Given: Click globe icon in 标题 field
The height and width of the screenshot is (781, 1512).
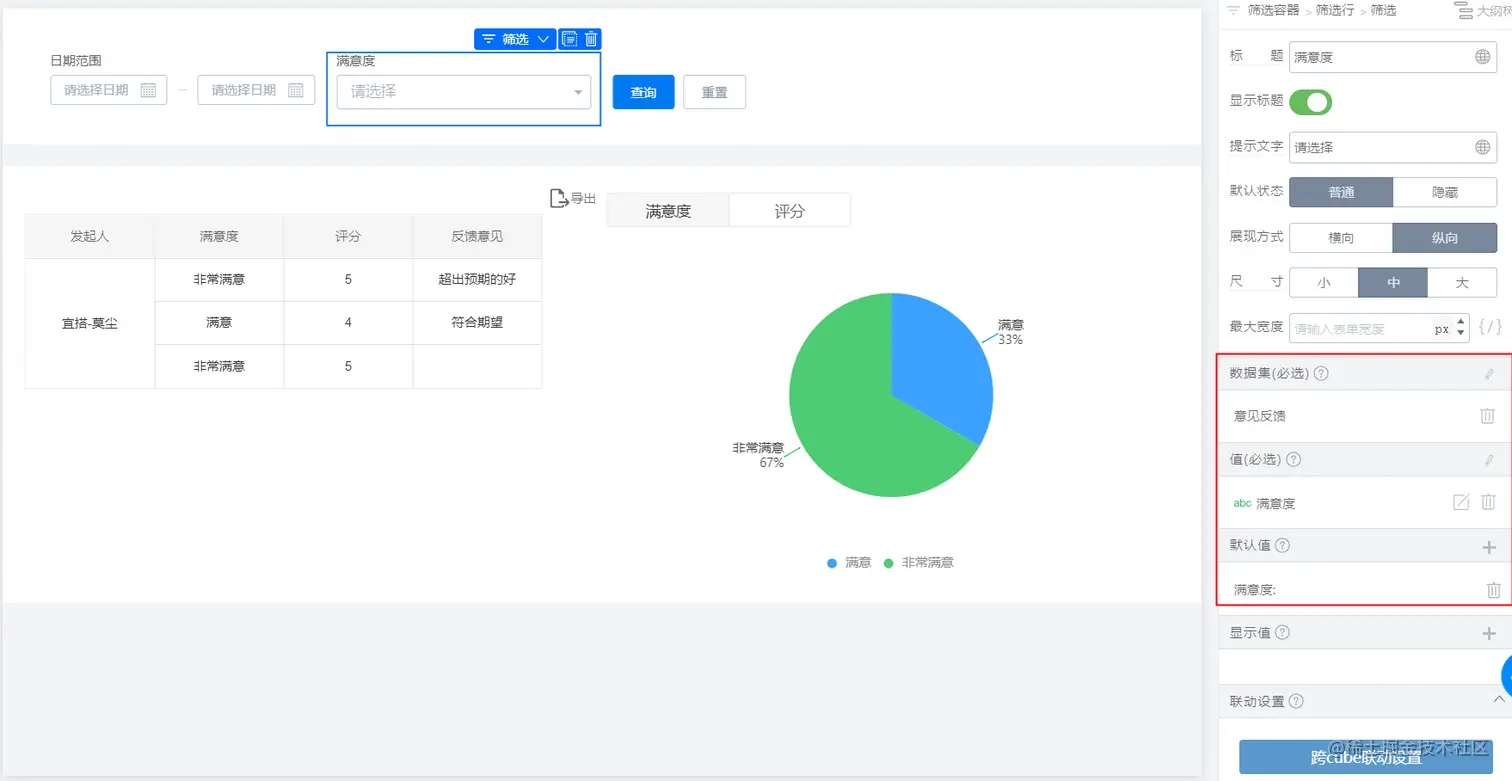Looking at the screenshot, I should point(1482,57).
